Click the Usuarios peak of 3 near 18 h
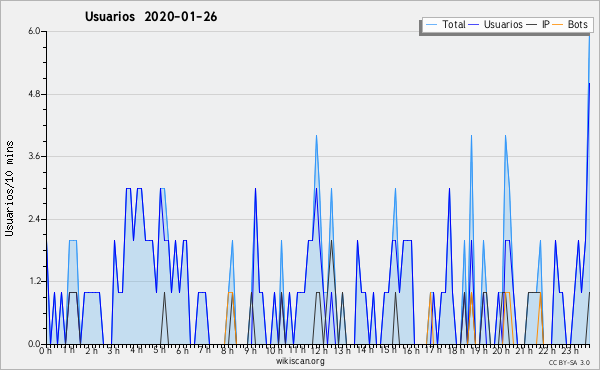The height and width of the screenshot is (370, 600). pyautogui.click(x=449, y=188)
